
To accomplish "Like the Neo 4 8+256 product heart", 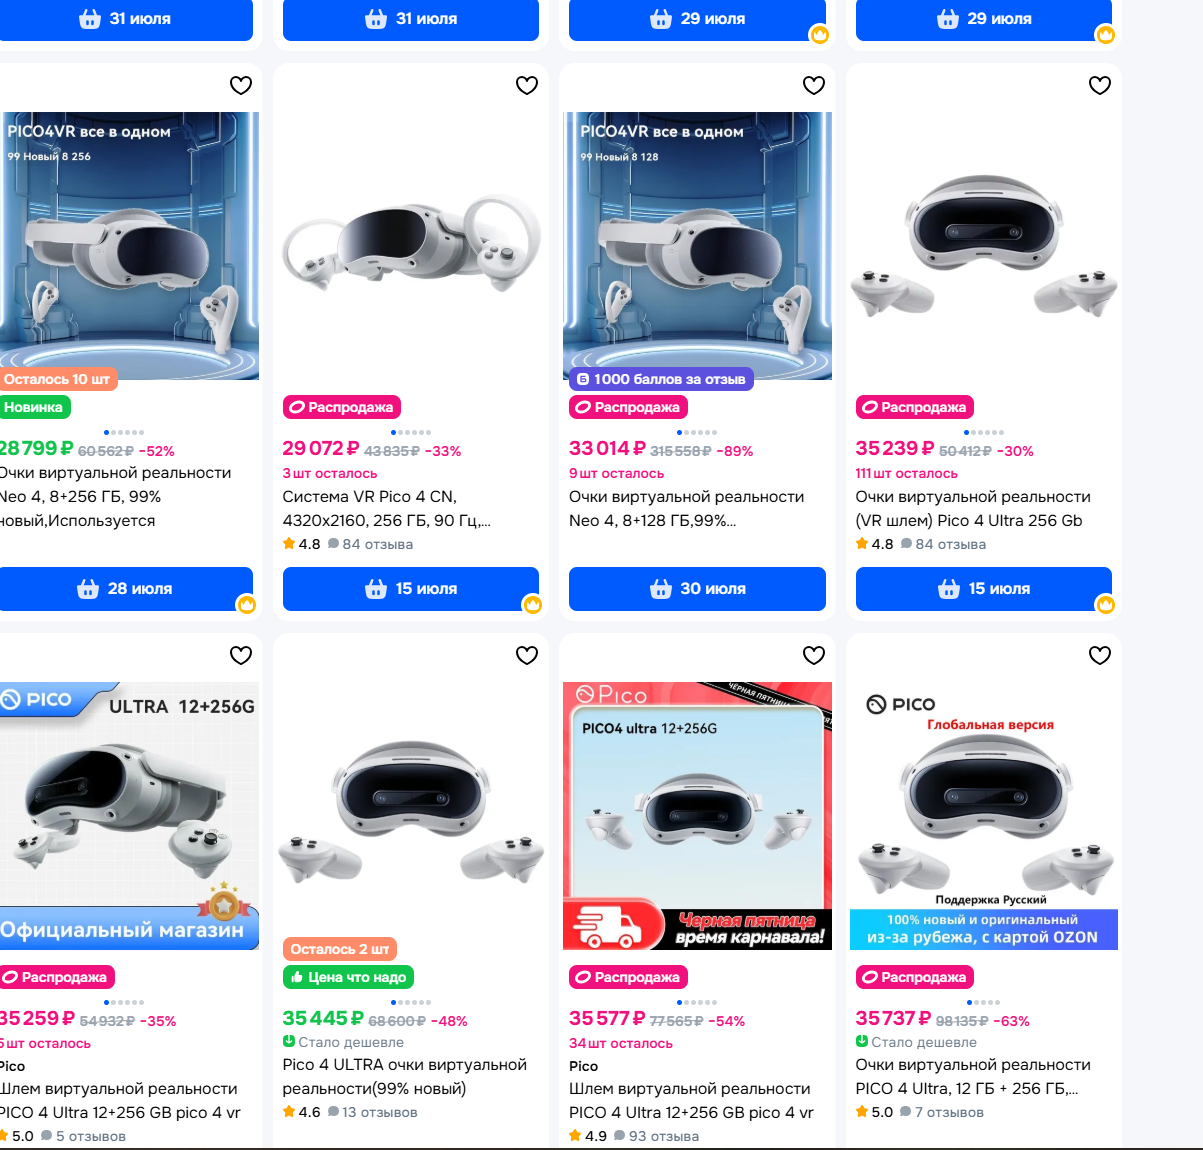I will point(241,85).
